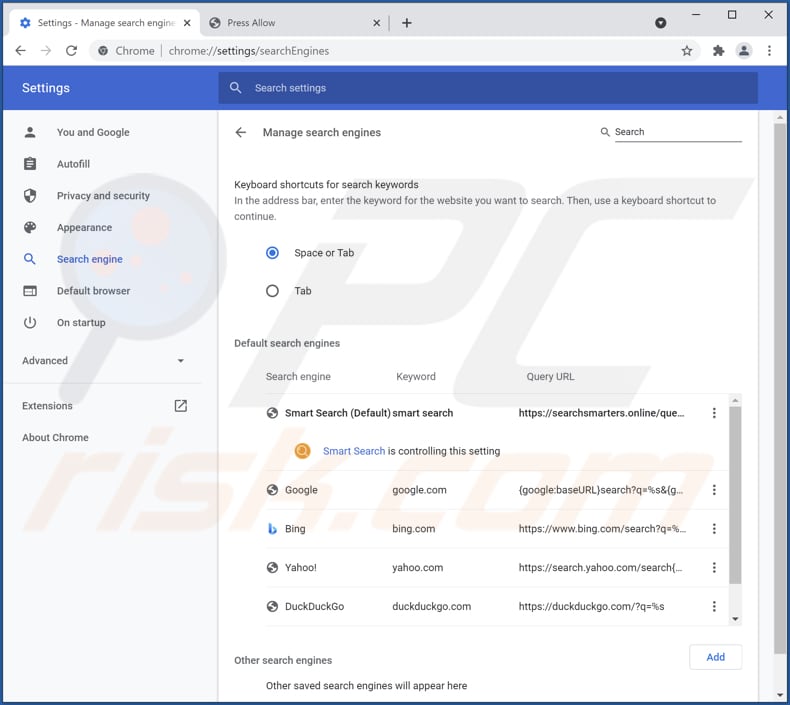Open Extensions in a new tab via its external-link icon
The image size is (790, 705).
pos(180,406)
